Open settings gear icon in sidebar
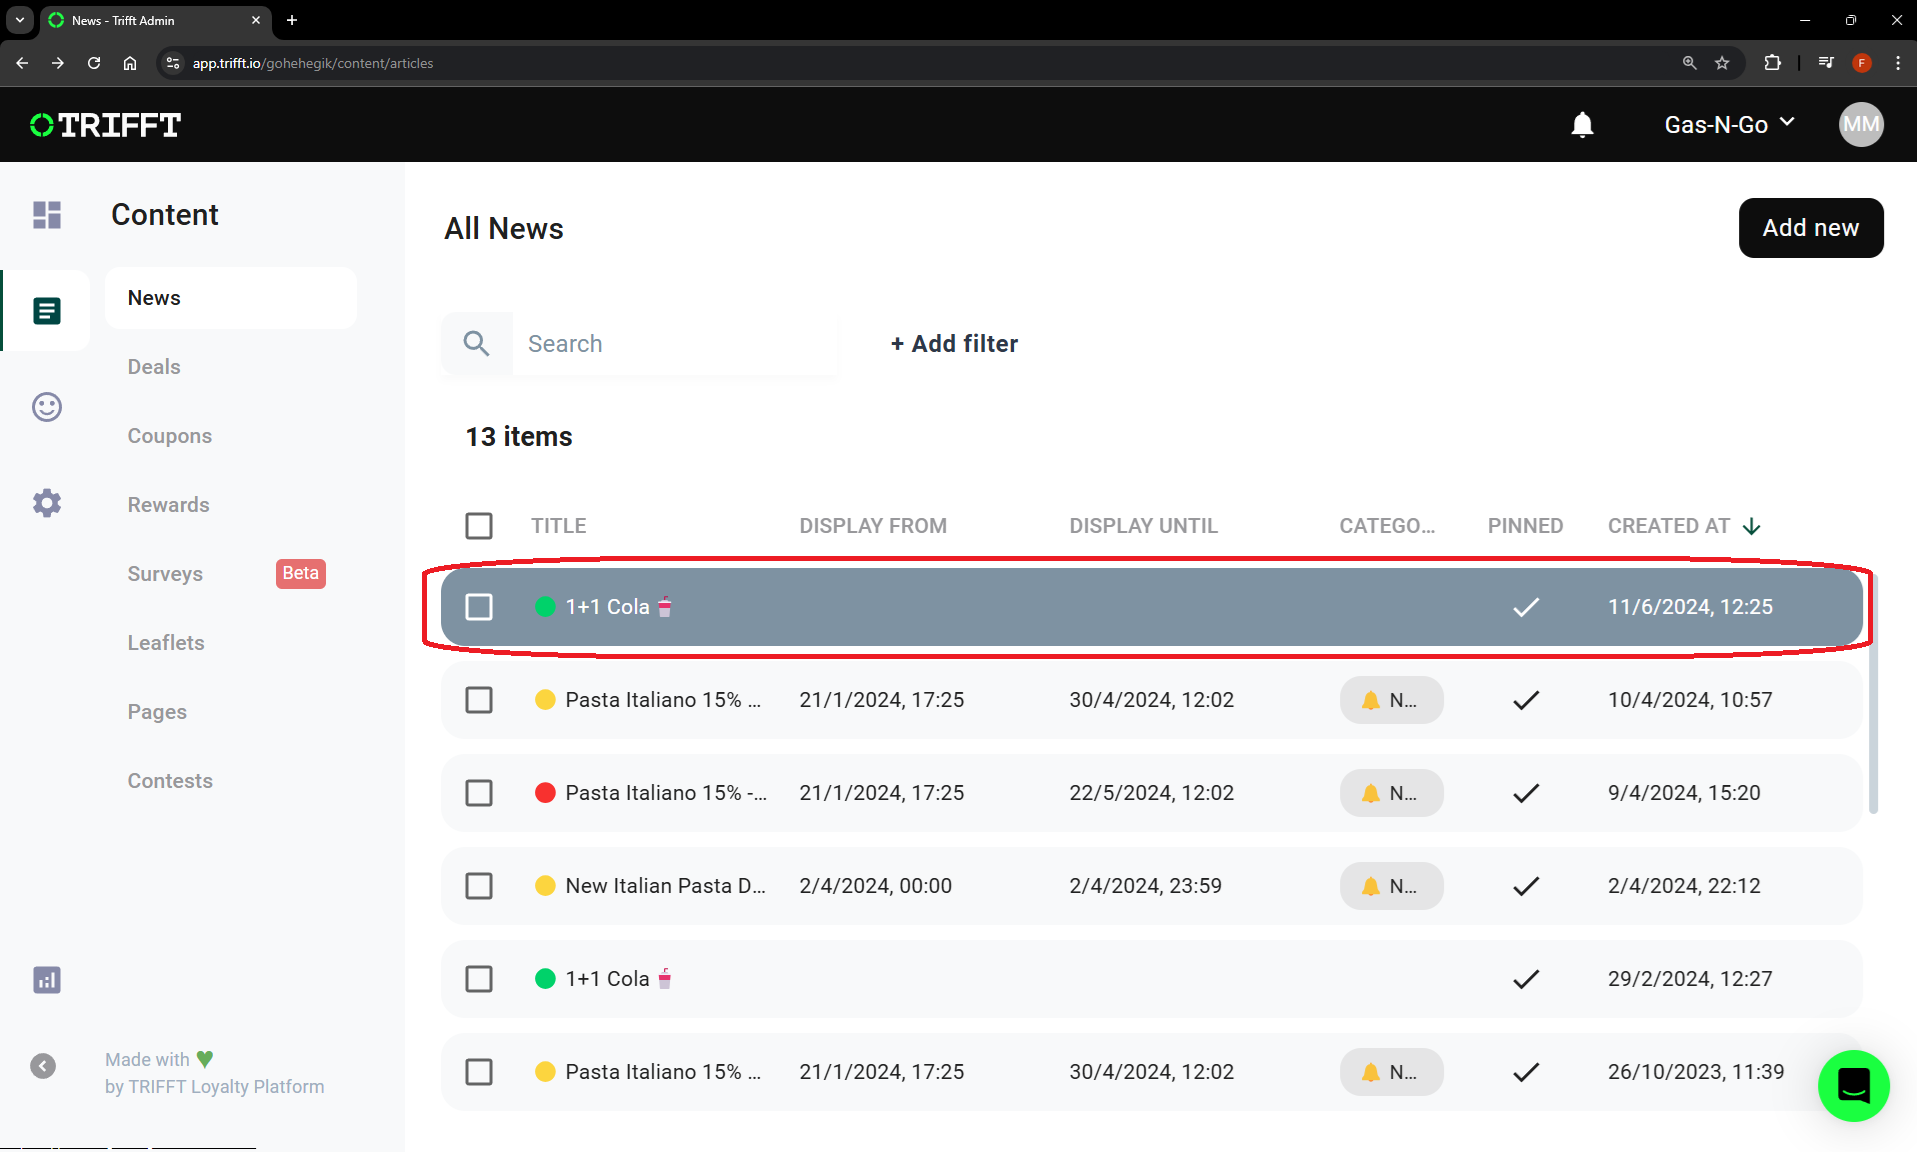Viewport: 1917px width, 1152px height. point(47,503)
